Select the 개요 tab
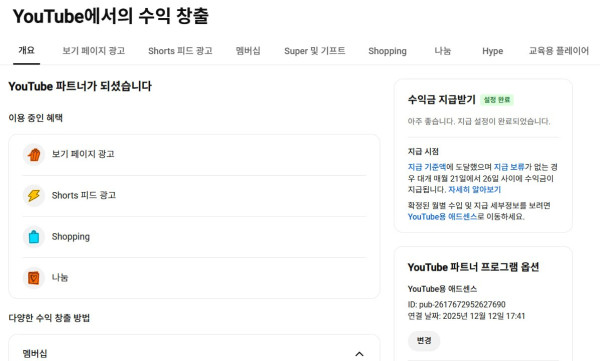This screenshot has height=361, width=600. (x=26, y=51)
